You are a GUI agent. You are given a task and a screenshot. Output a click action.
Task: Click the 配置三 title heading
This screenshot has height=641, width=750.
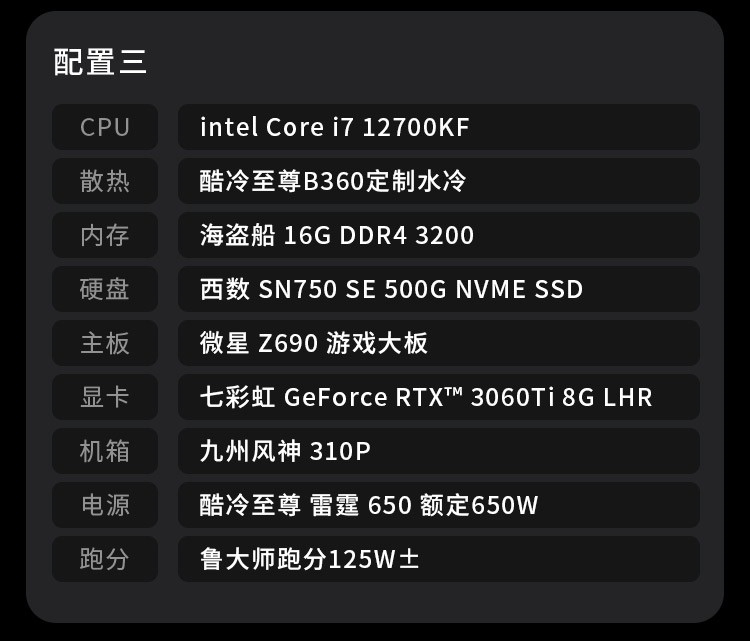[x=100, y=62]
